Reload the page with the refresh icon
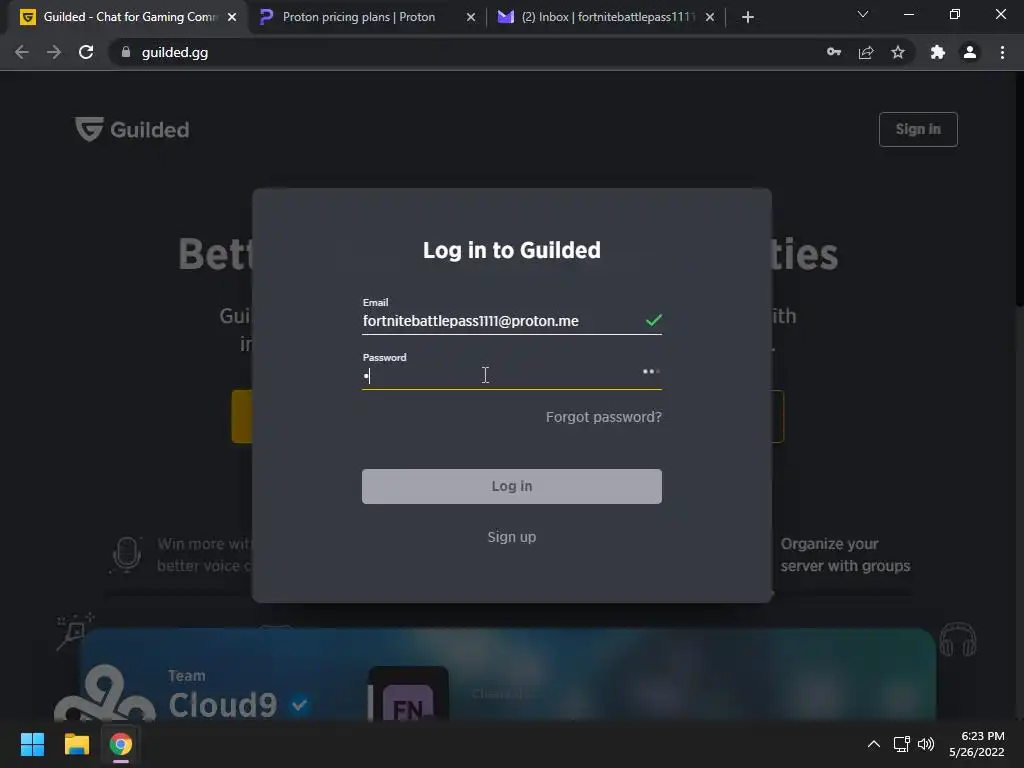This screenshot has height=768, width=1024. (86, 52)
